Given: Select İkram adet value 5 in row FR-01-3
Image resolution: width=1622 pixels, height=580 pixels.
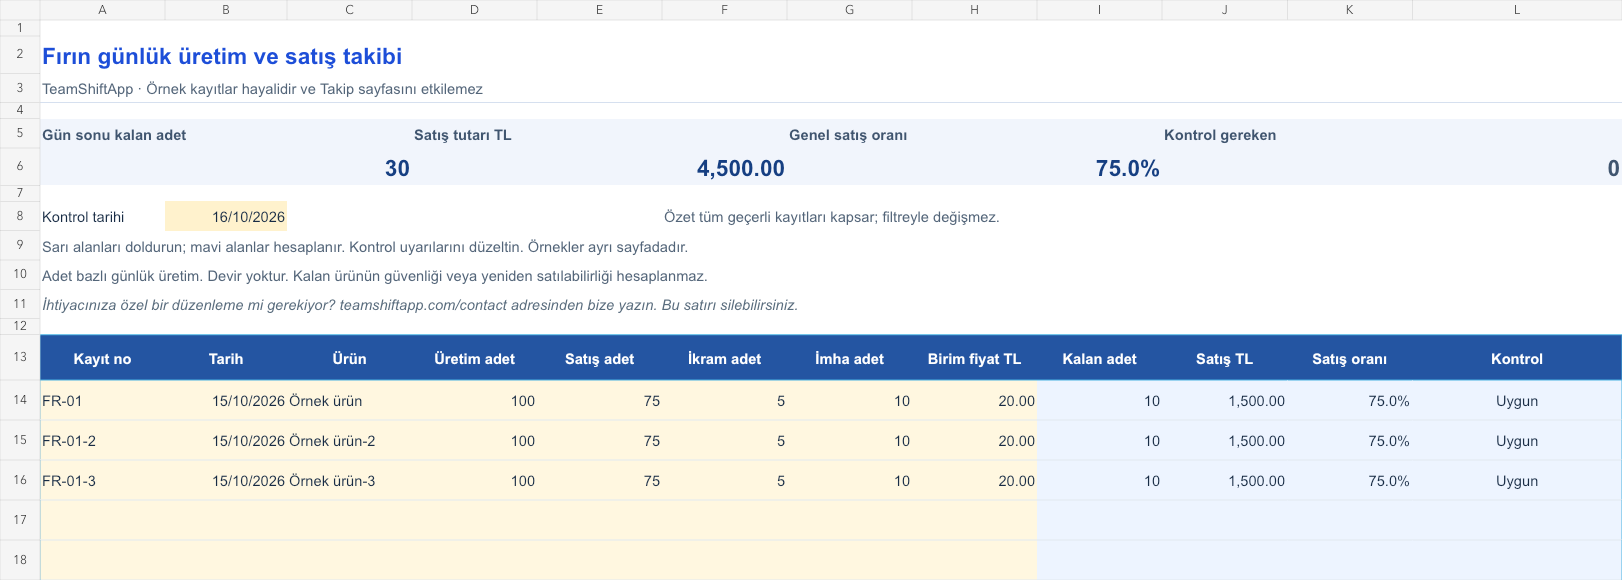Looking at the screenshot, I should [724, 481].
